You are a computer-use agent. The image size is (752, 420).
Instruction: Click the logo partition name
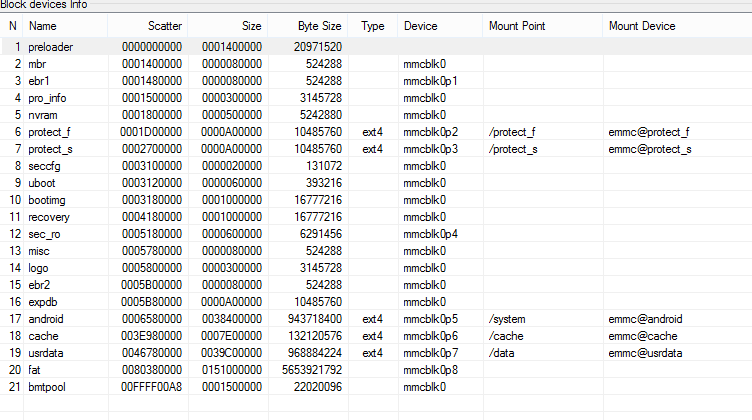38,268
